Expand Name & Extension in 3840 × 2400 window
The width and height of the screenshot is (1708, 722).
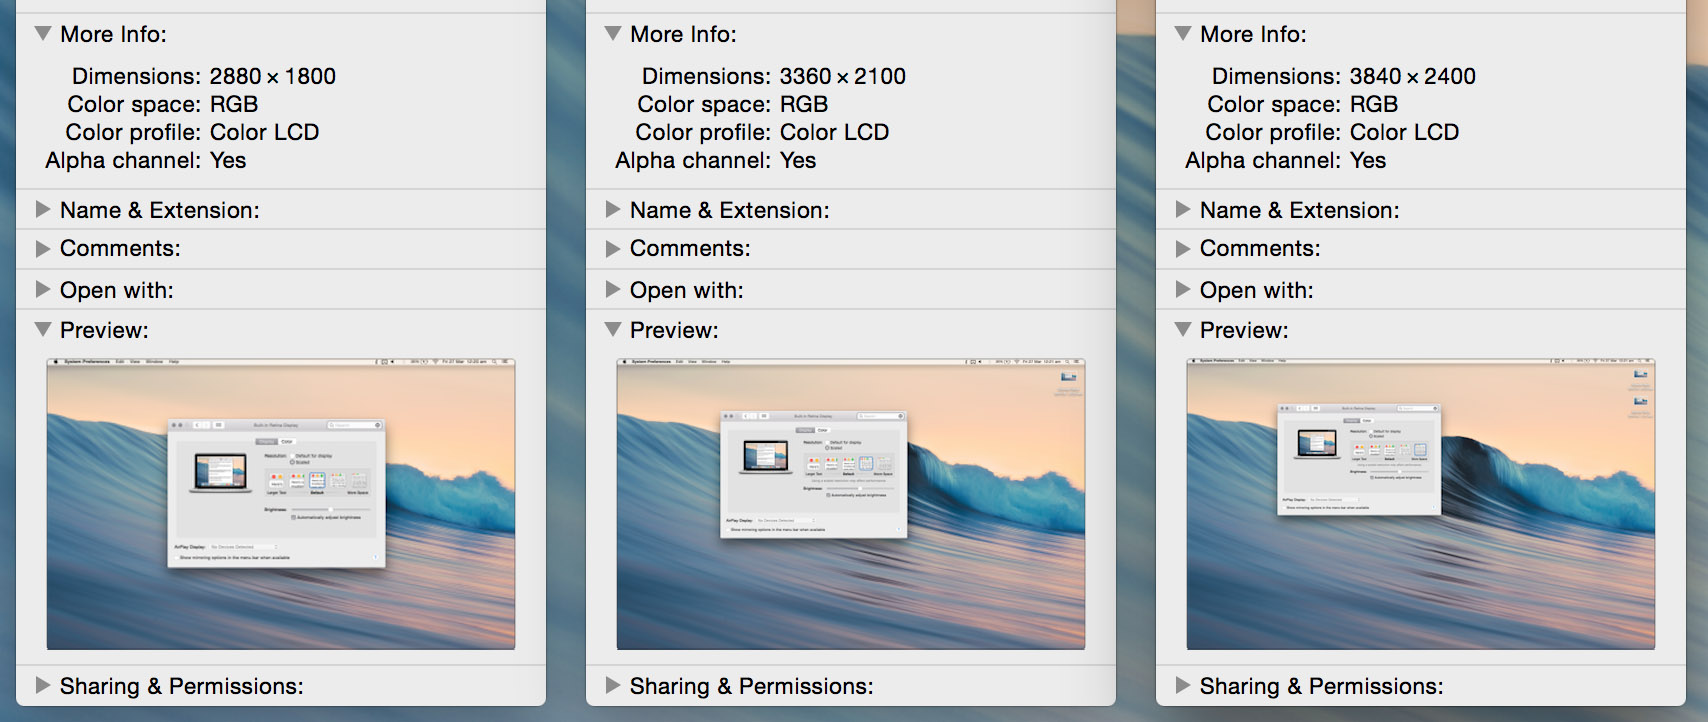[1183, 209]
